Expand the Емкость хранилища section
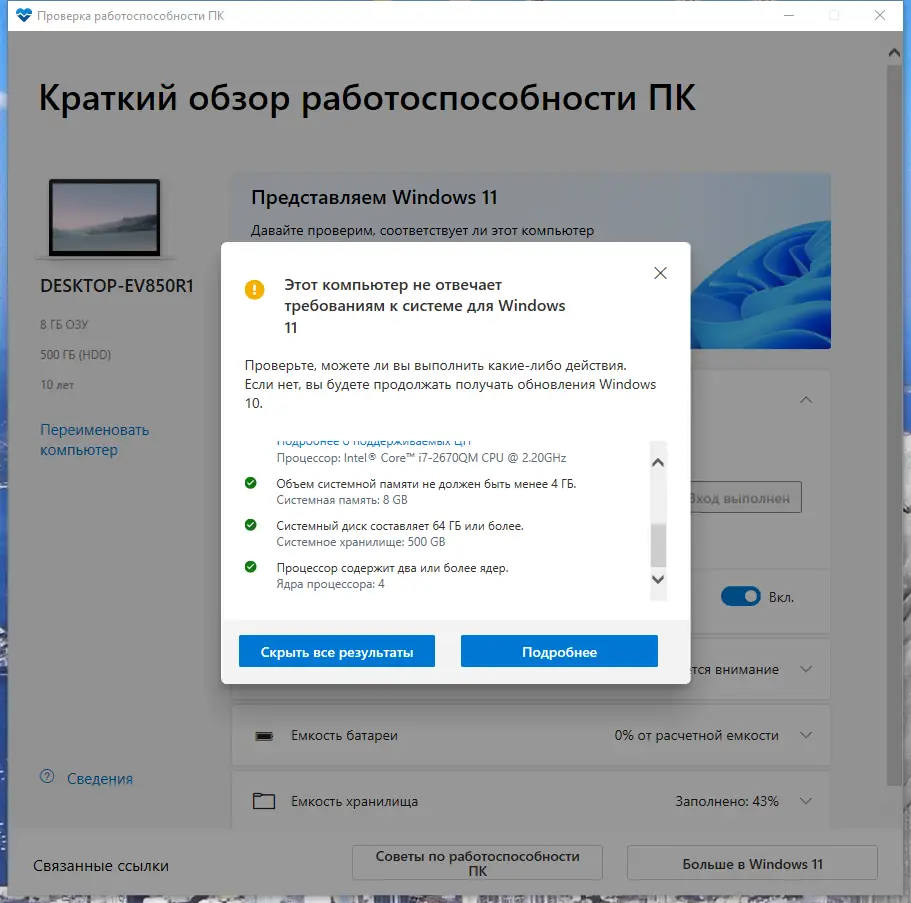Viewport: 911px width, 903px height. (x=806, y=800)
